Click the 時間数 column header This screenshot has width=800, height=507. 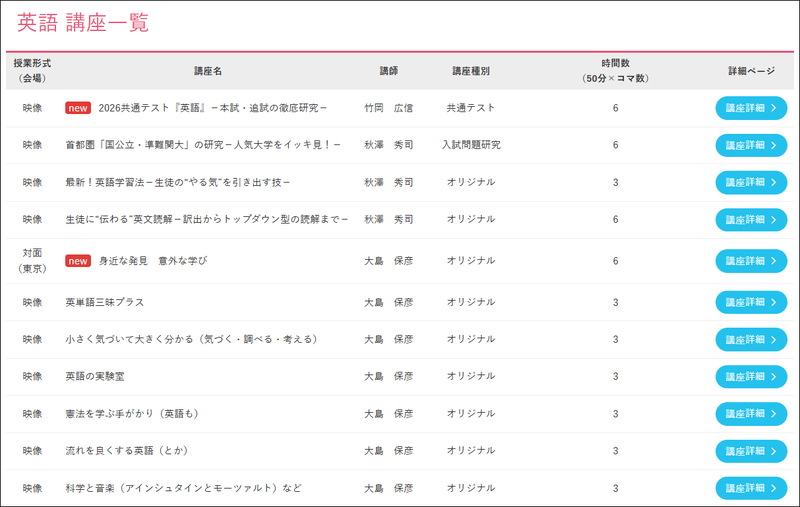[x=615, y=71]
